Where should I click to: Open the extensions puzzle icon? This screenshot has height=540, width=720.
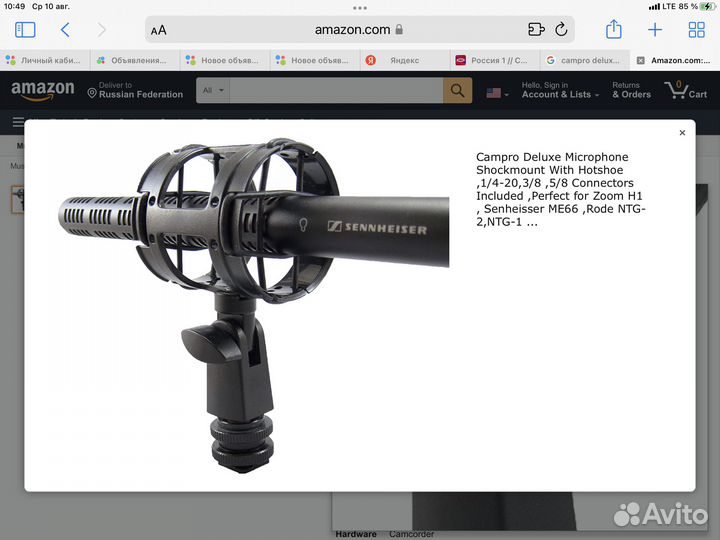536,30
